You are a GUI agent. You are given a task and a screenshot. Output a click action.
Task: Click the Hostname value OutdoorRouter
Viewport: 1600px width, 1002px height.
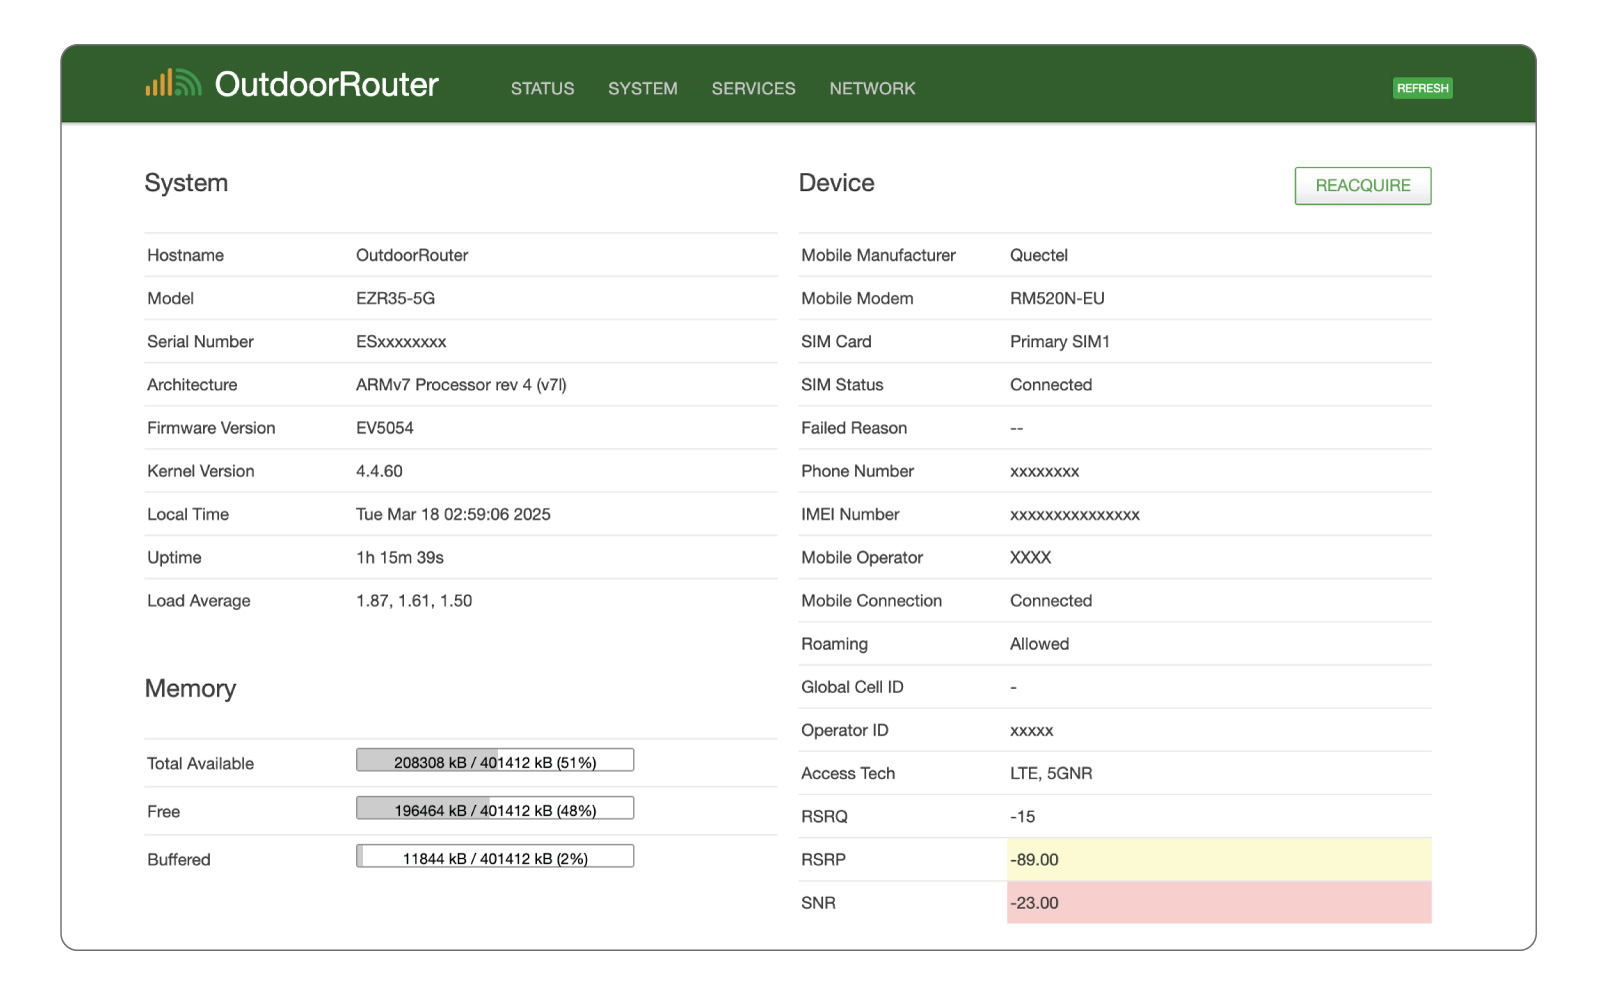pyautogui.click(x=412, y=256)
